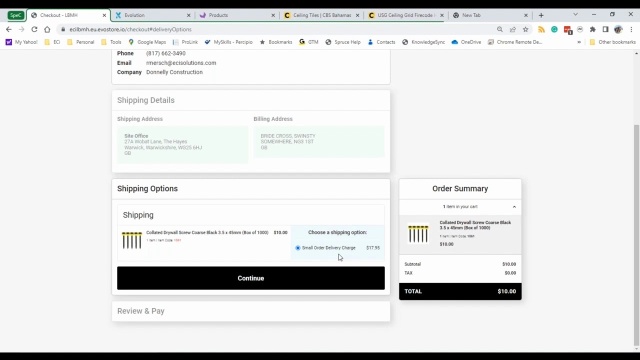This screenshot has height=360, width=640.
Task: Open the Other bookmarks folder
Action: pyautogui.click(x=612, y=42)
